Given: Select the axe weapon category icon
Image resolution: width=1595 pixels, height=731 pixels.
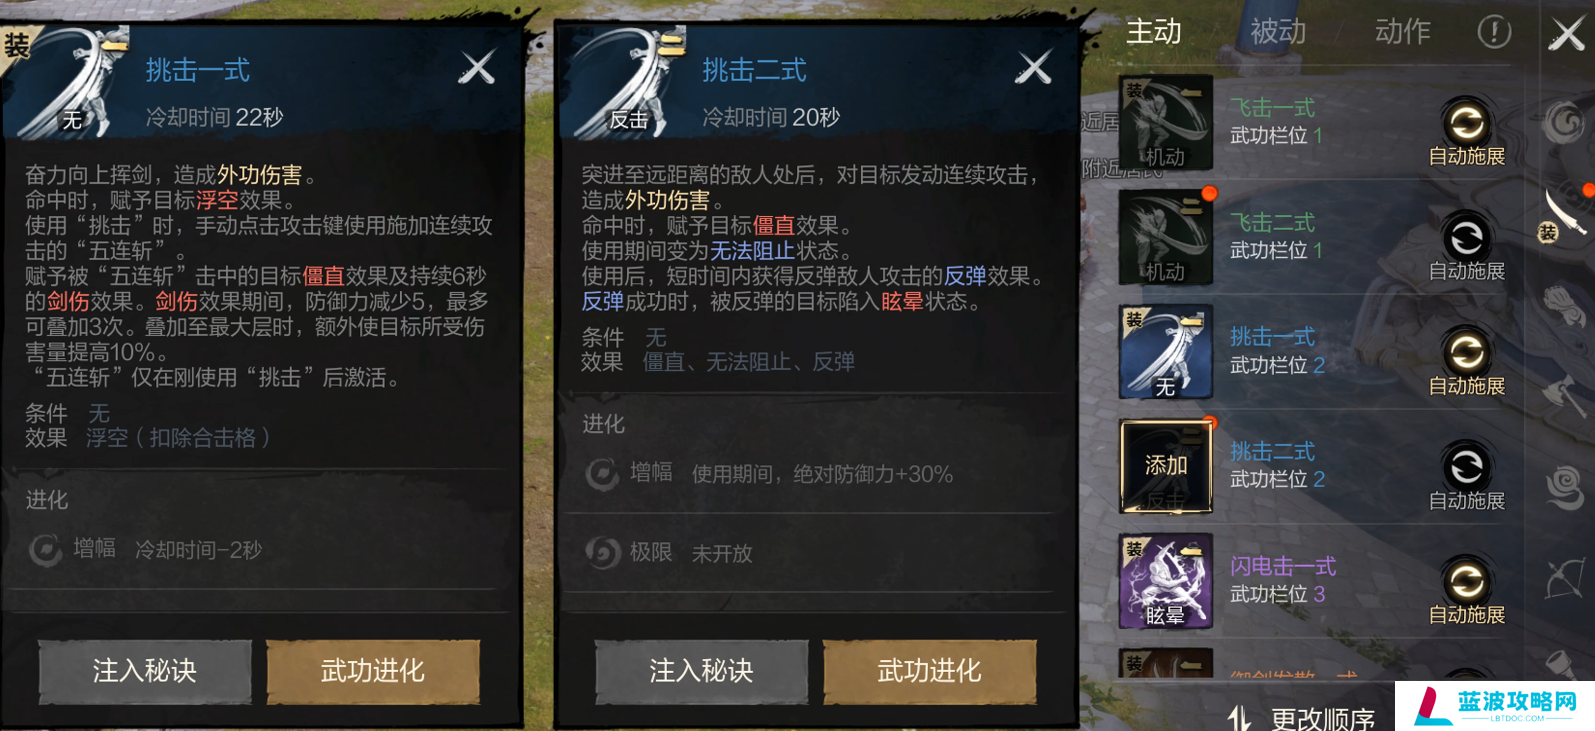Looking at the screenshot, I should [1564, 397].
